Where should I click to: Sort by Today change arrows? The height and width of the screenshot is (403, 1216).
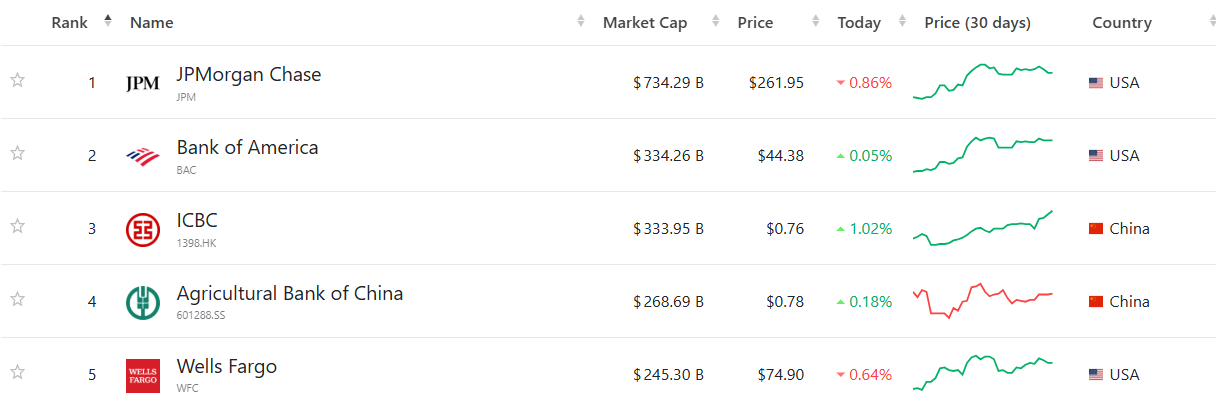903,22
